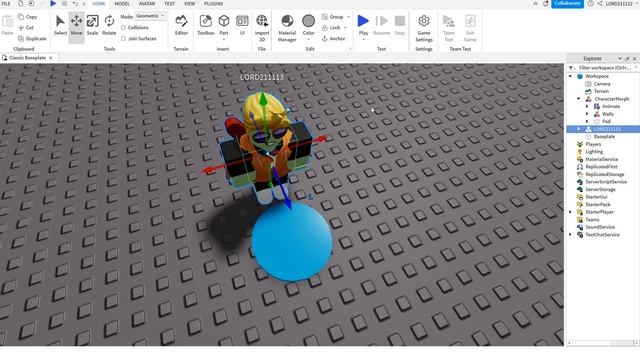
Task: Enable the Collisions checkbox
Action: coord(123,27)
